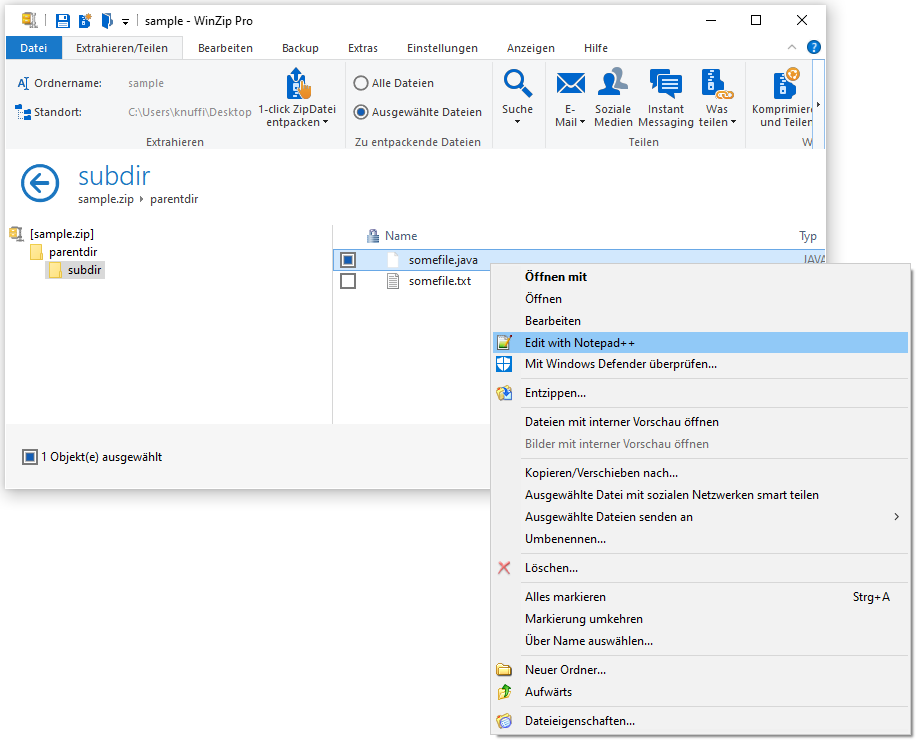This screenshot has width=922, height=747.
Task: Switch to the Bearbeiten ribbon tab
Action: tap(225, 48)
